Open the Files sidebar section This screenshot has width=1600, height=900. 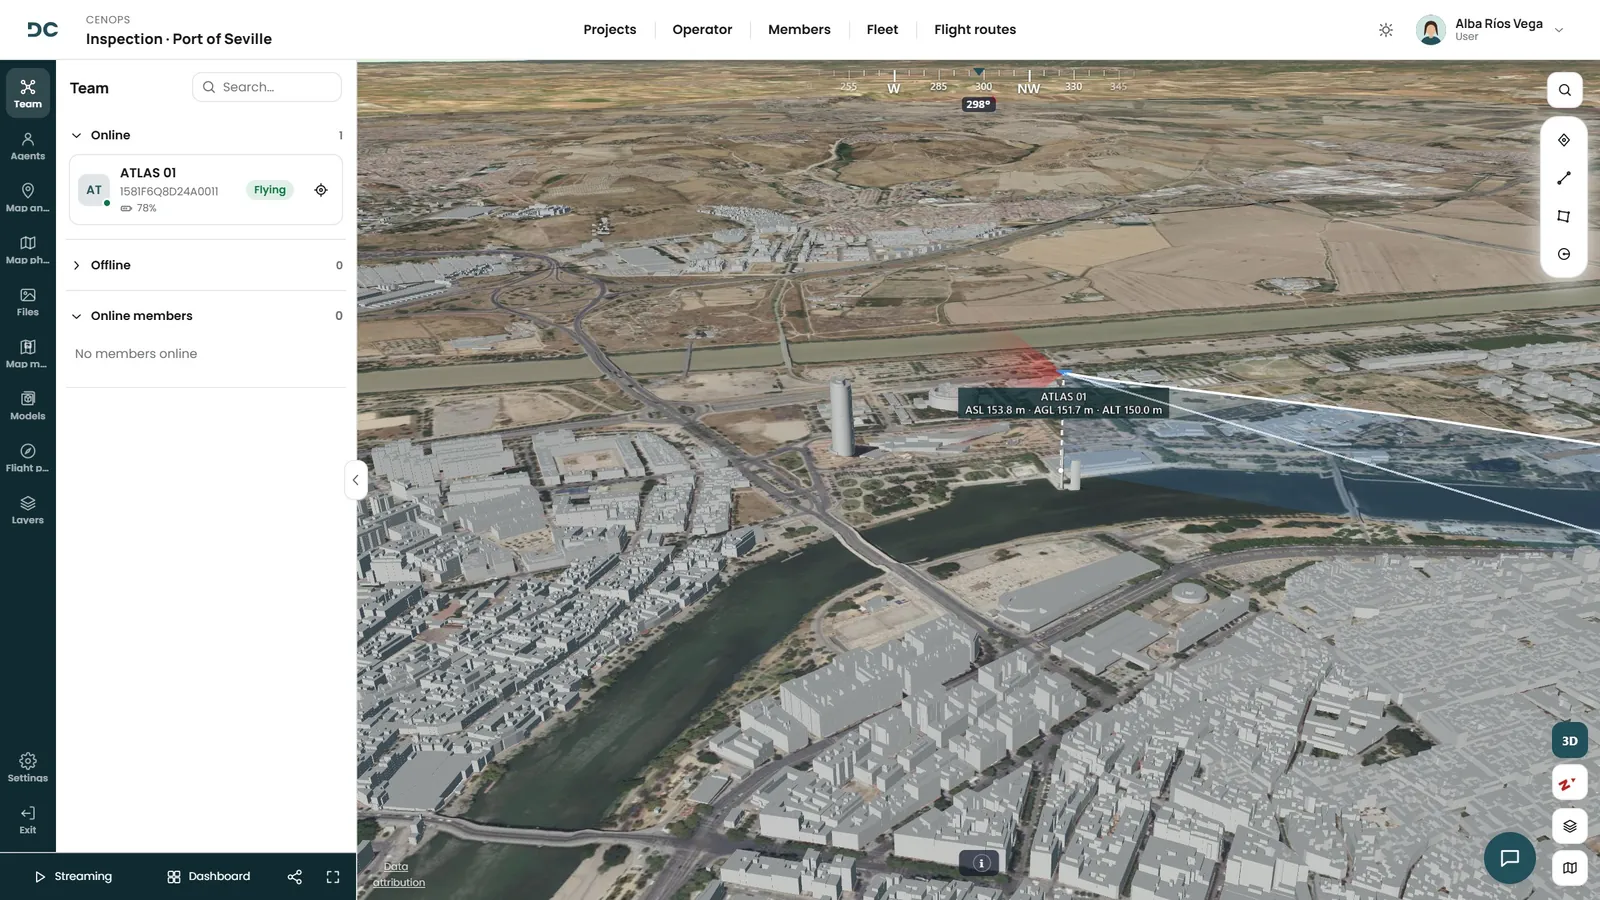coord(28,302)
